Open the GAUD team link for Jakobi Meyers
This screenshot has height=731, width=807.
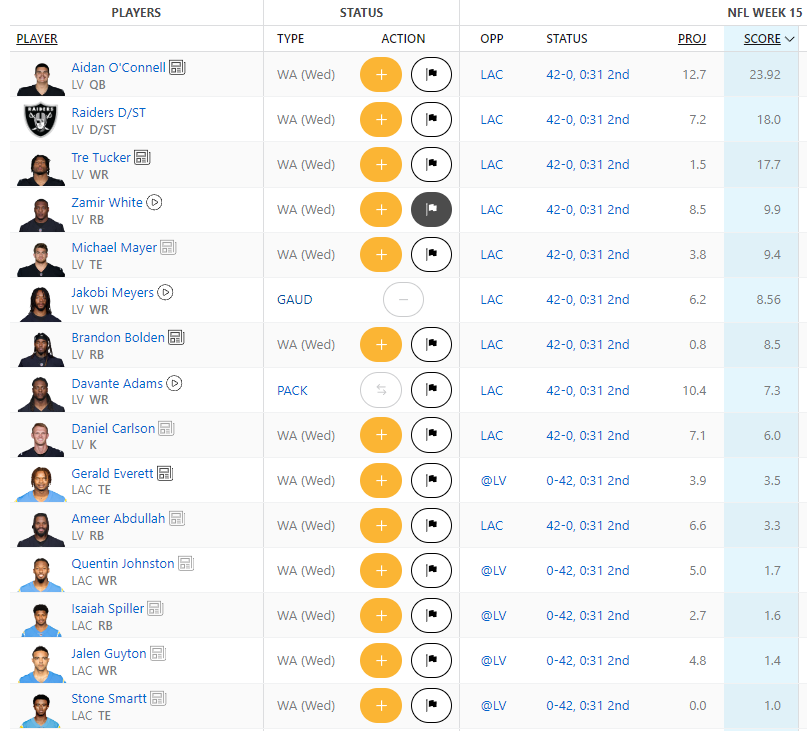pos(294,300)
